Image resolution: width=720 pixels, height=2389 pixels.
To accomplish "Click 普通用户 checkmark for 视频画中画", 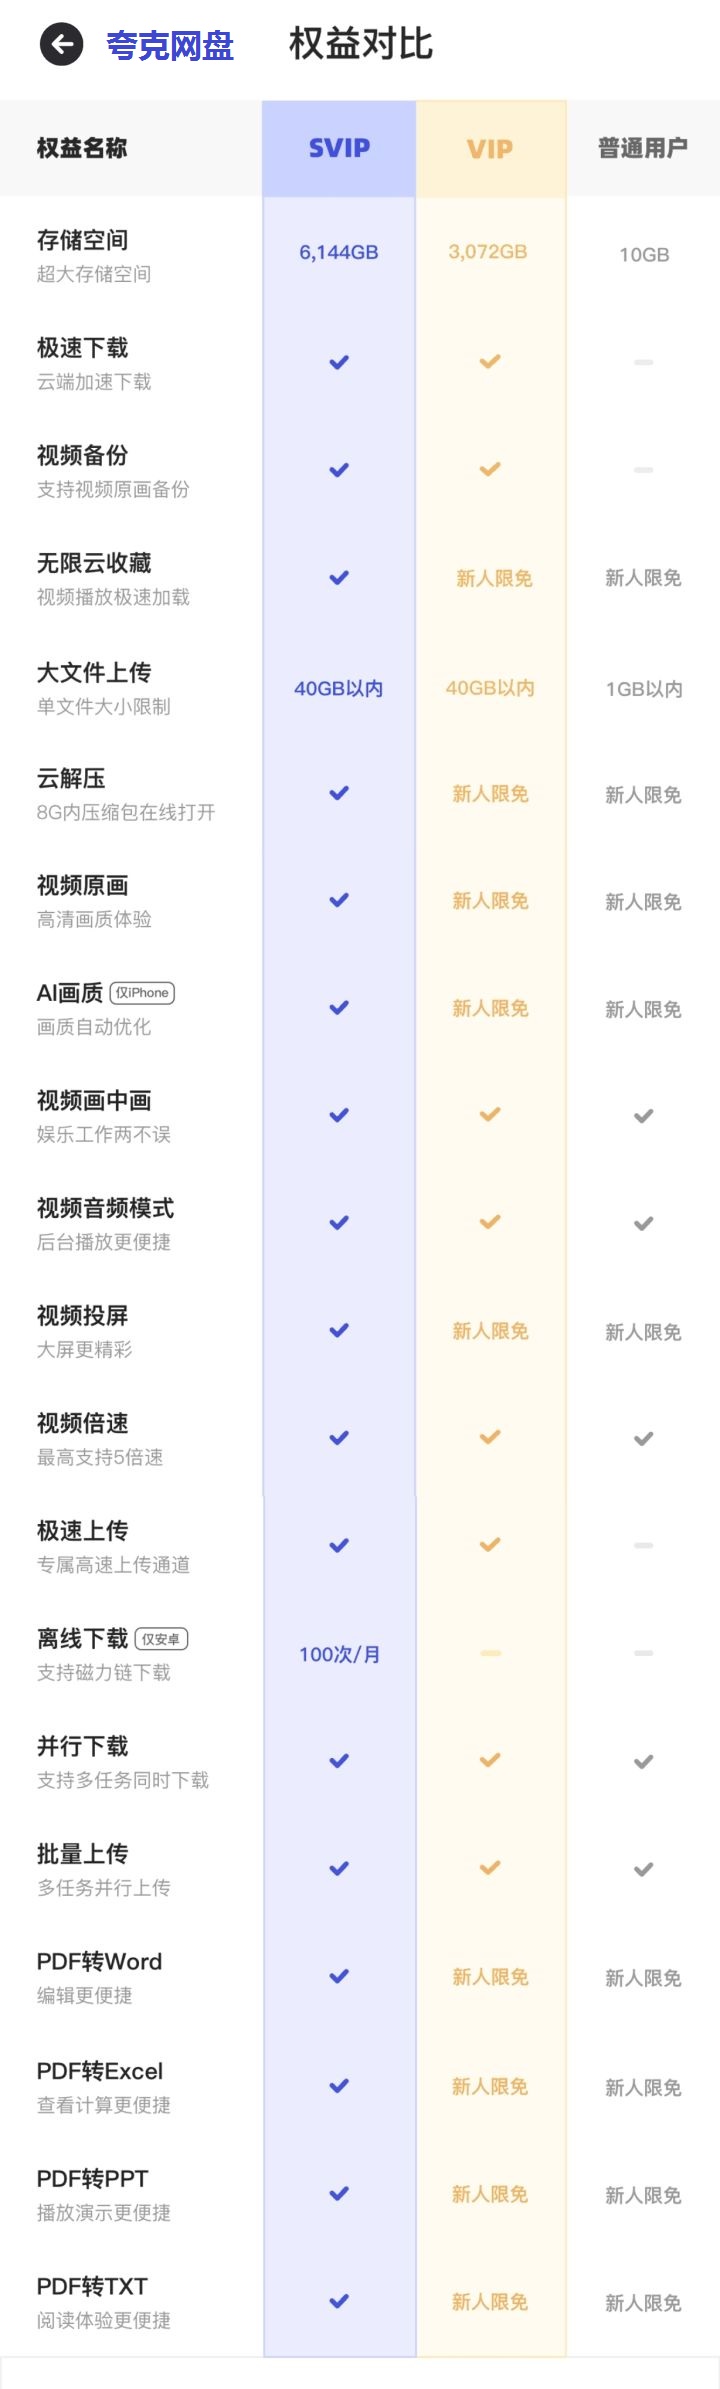I will coord(644,1116).
